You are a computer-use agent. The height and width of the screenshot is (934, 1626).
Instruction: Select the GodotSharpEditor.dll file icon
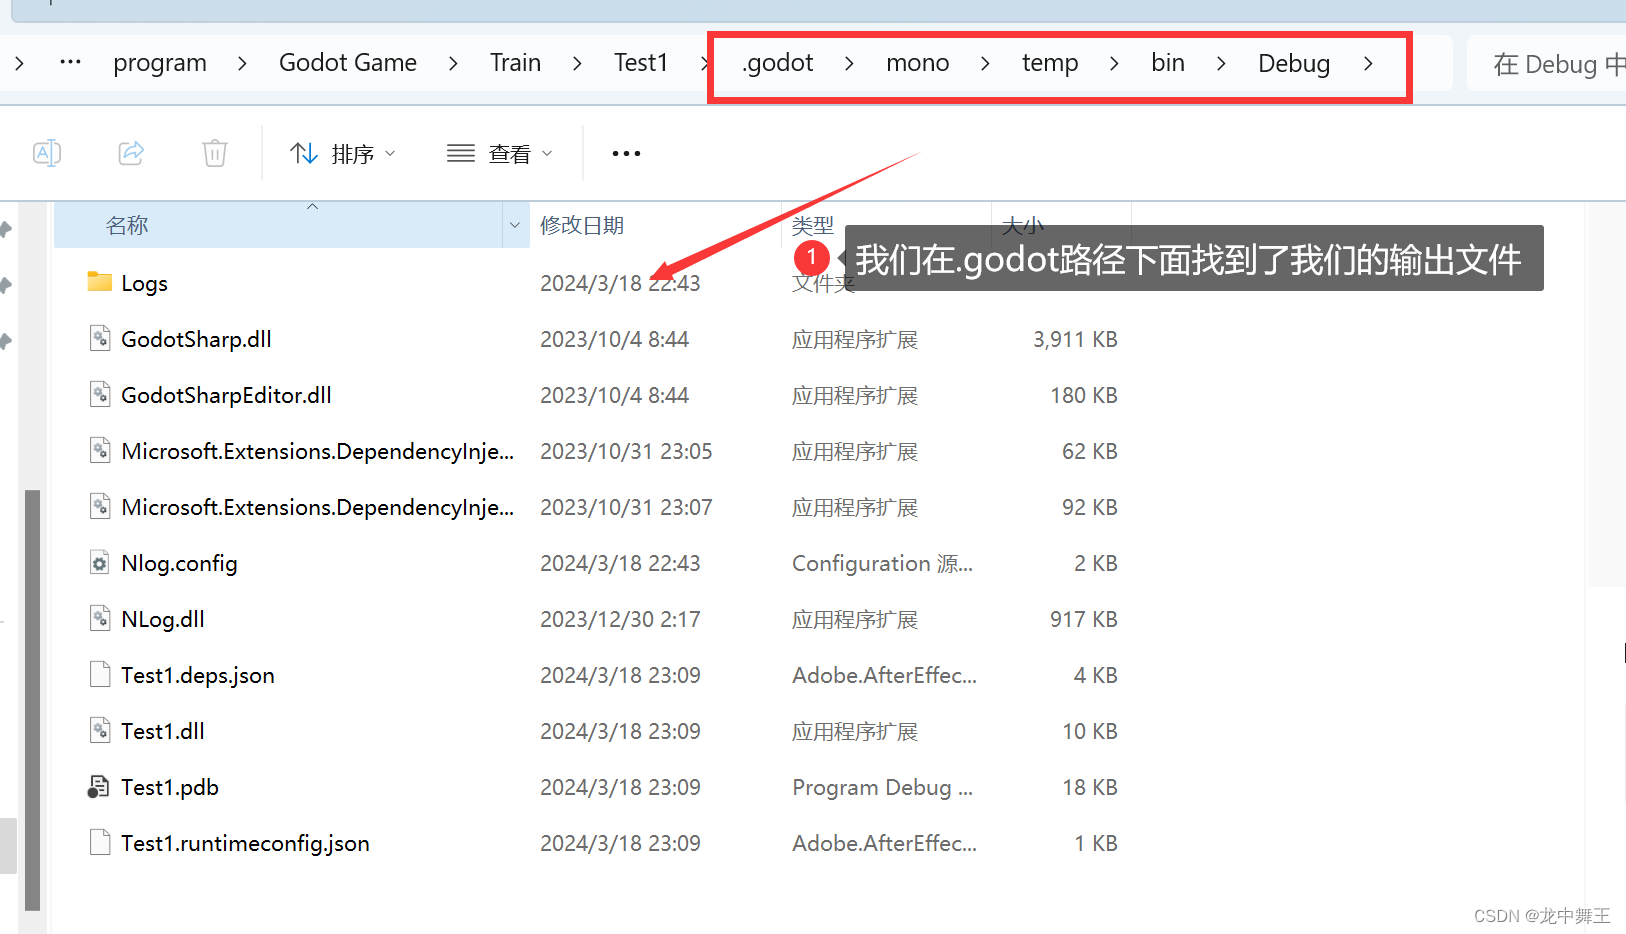100,394
